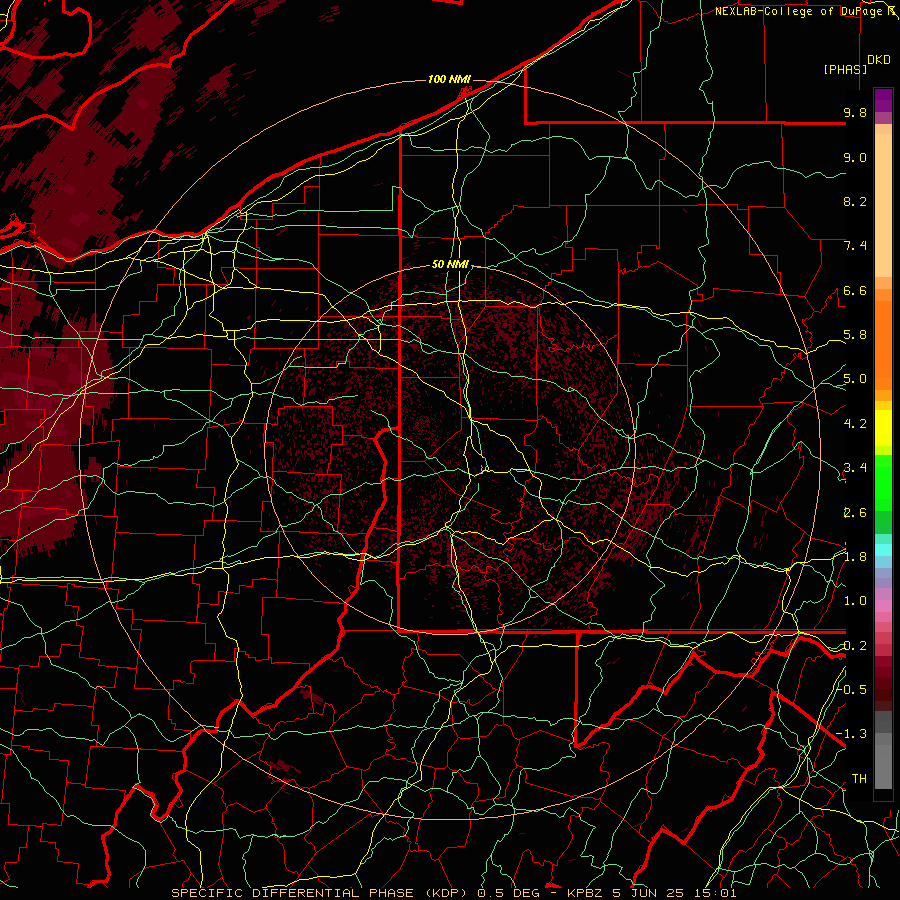Viewport: 900px width, 900px height.
Task: Select the 3.4 legend value
Action: (855, 468)
